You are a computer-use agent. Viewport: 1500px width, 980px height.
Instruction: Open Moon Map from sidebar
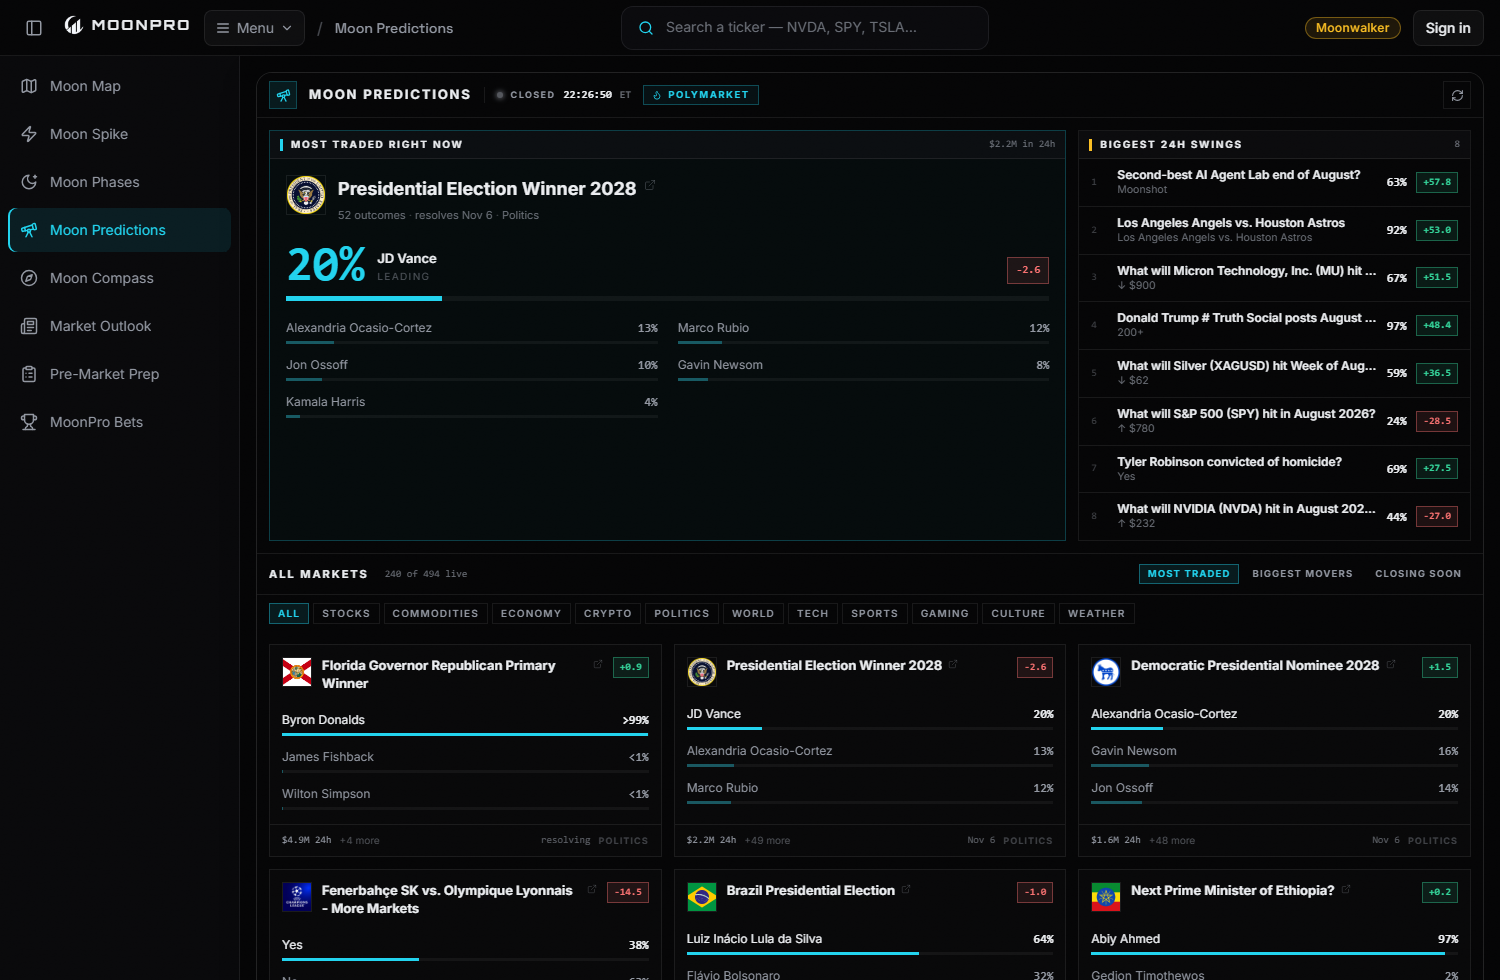tap(120, 86)
